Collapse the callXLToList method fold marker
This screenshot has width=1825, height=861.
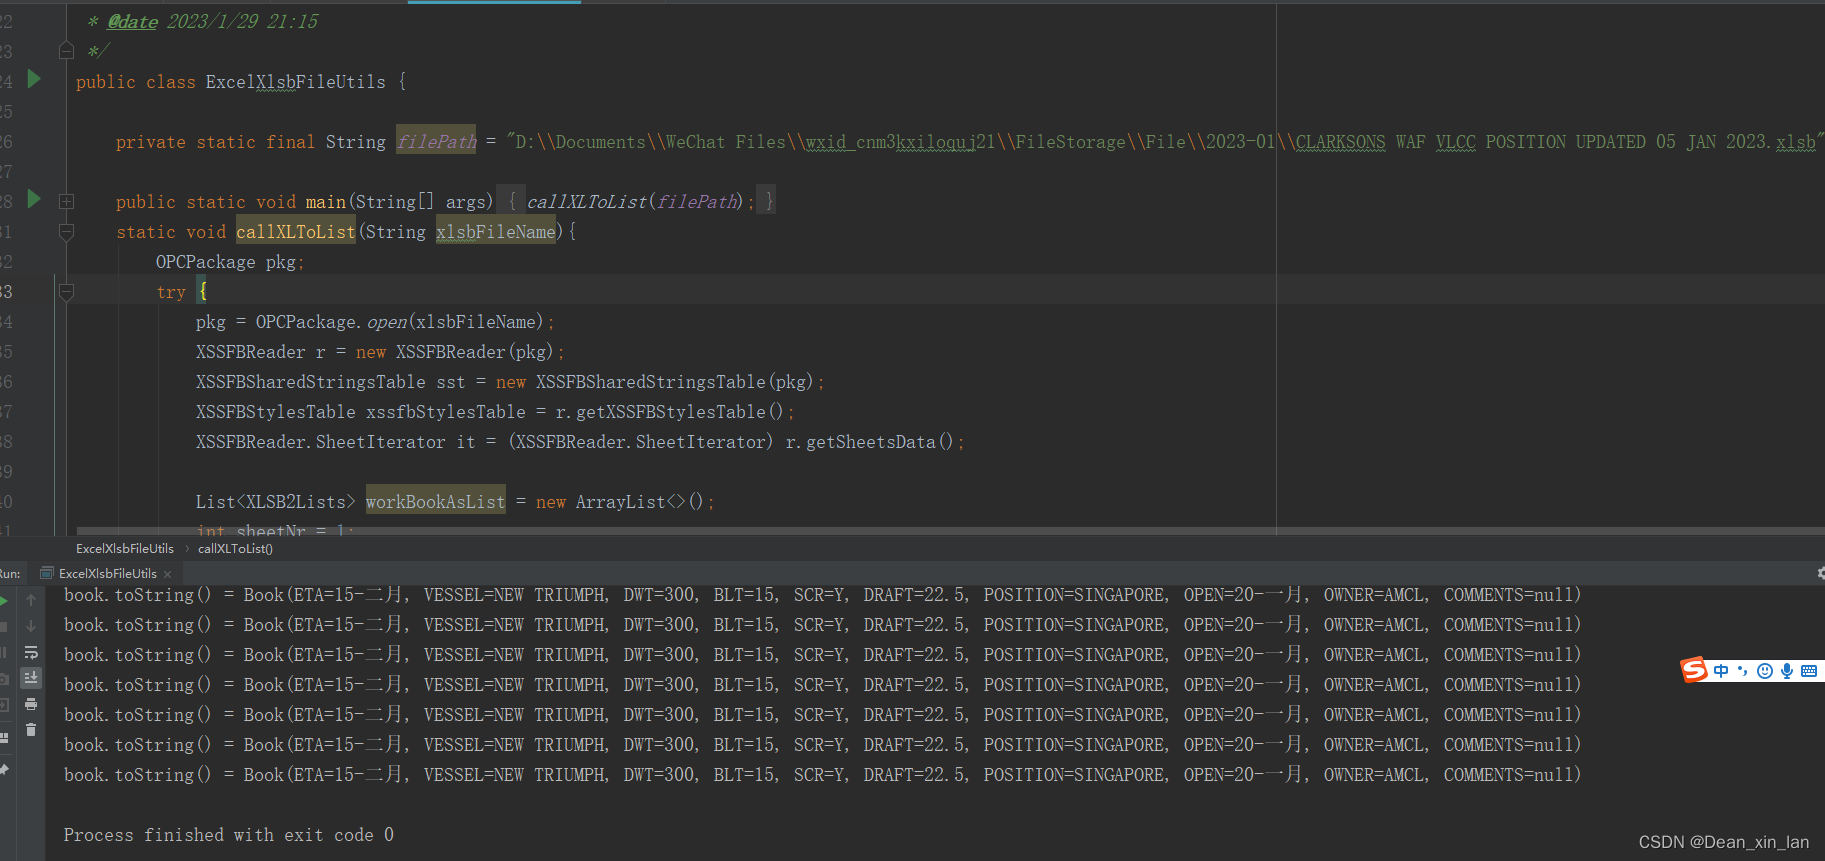66,232
